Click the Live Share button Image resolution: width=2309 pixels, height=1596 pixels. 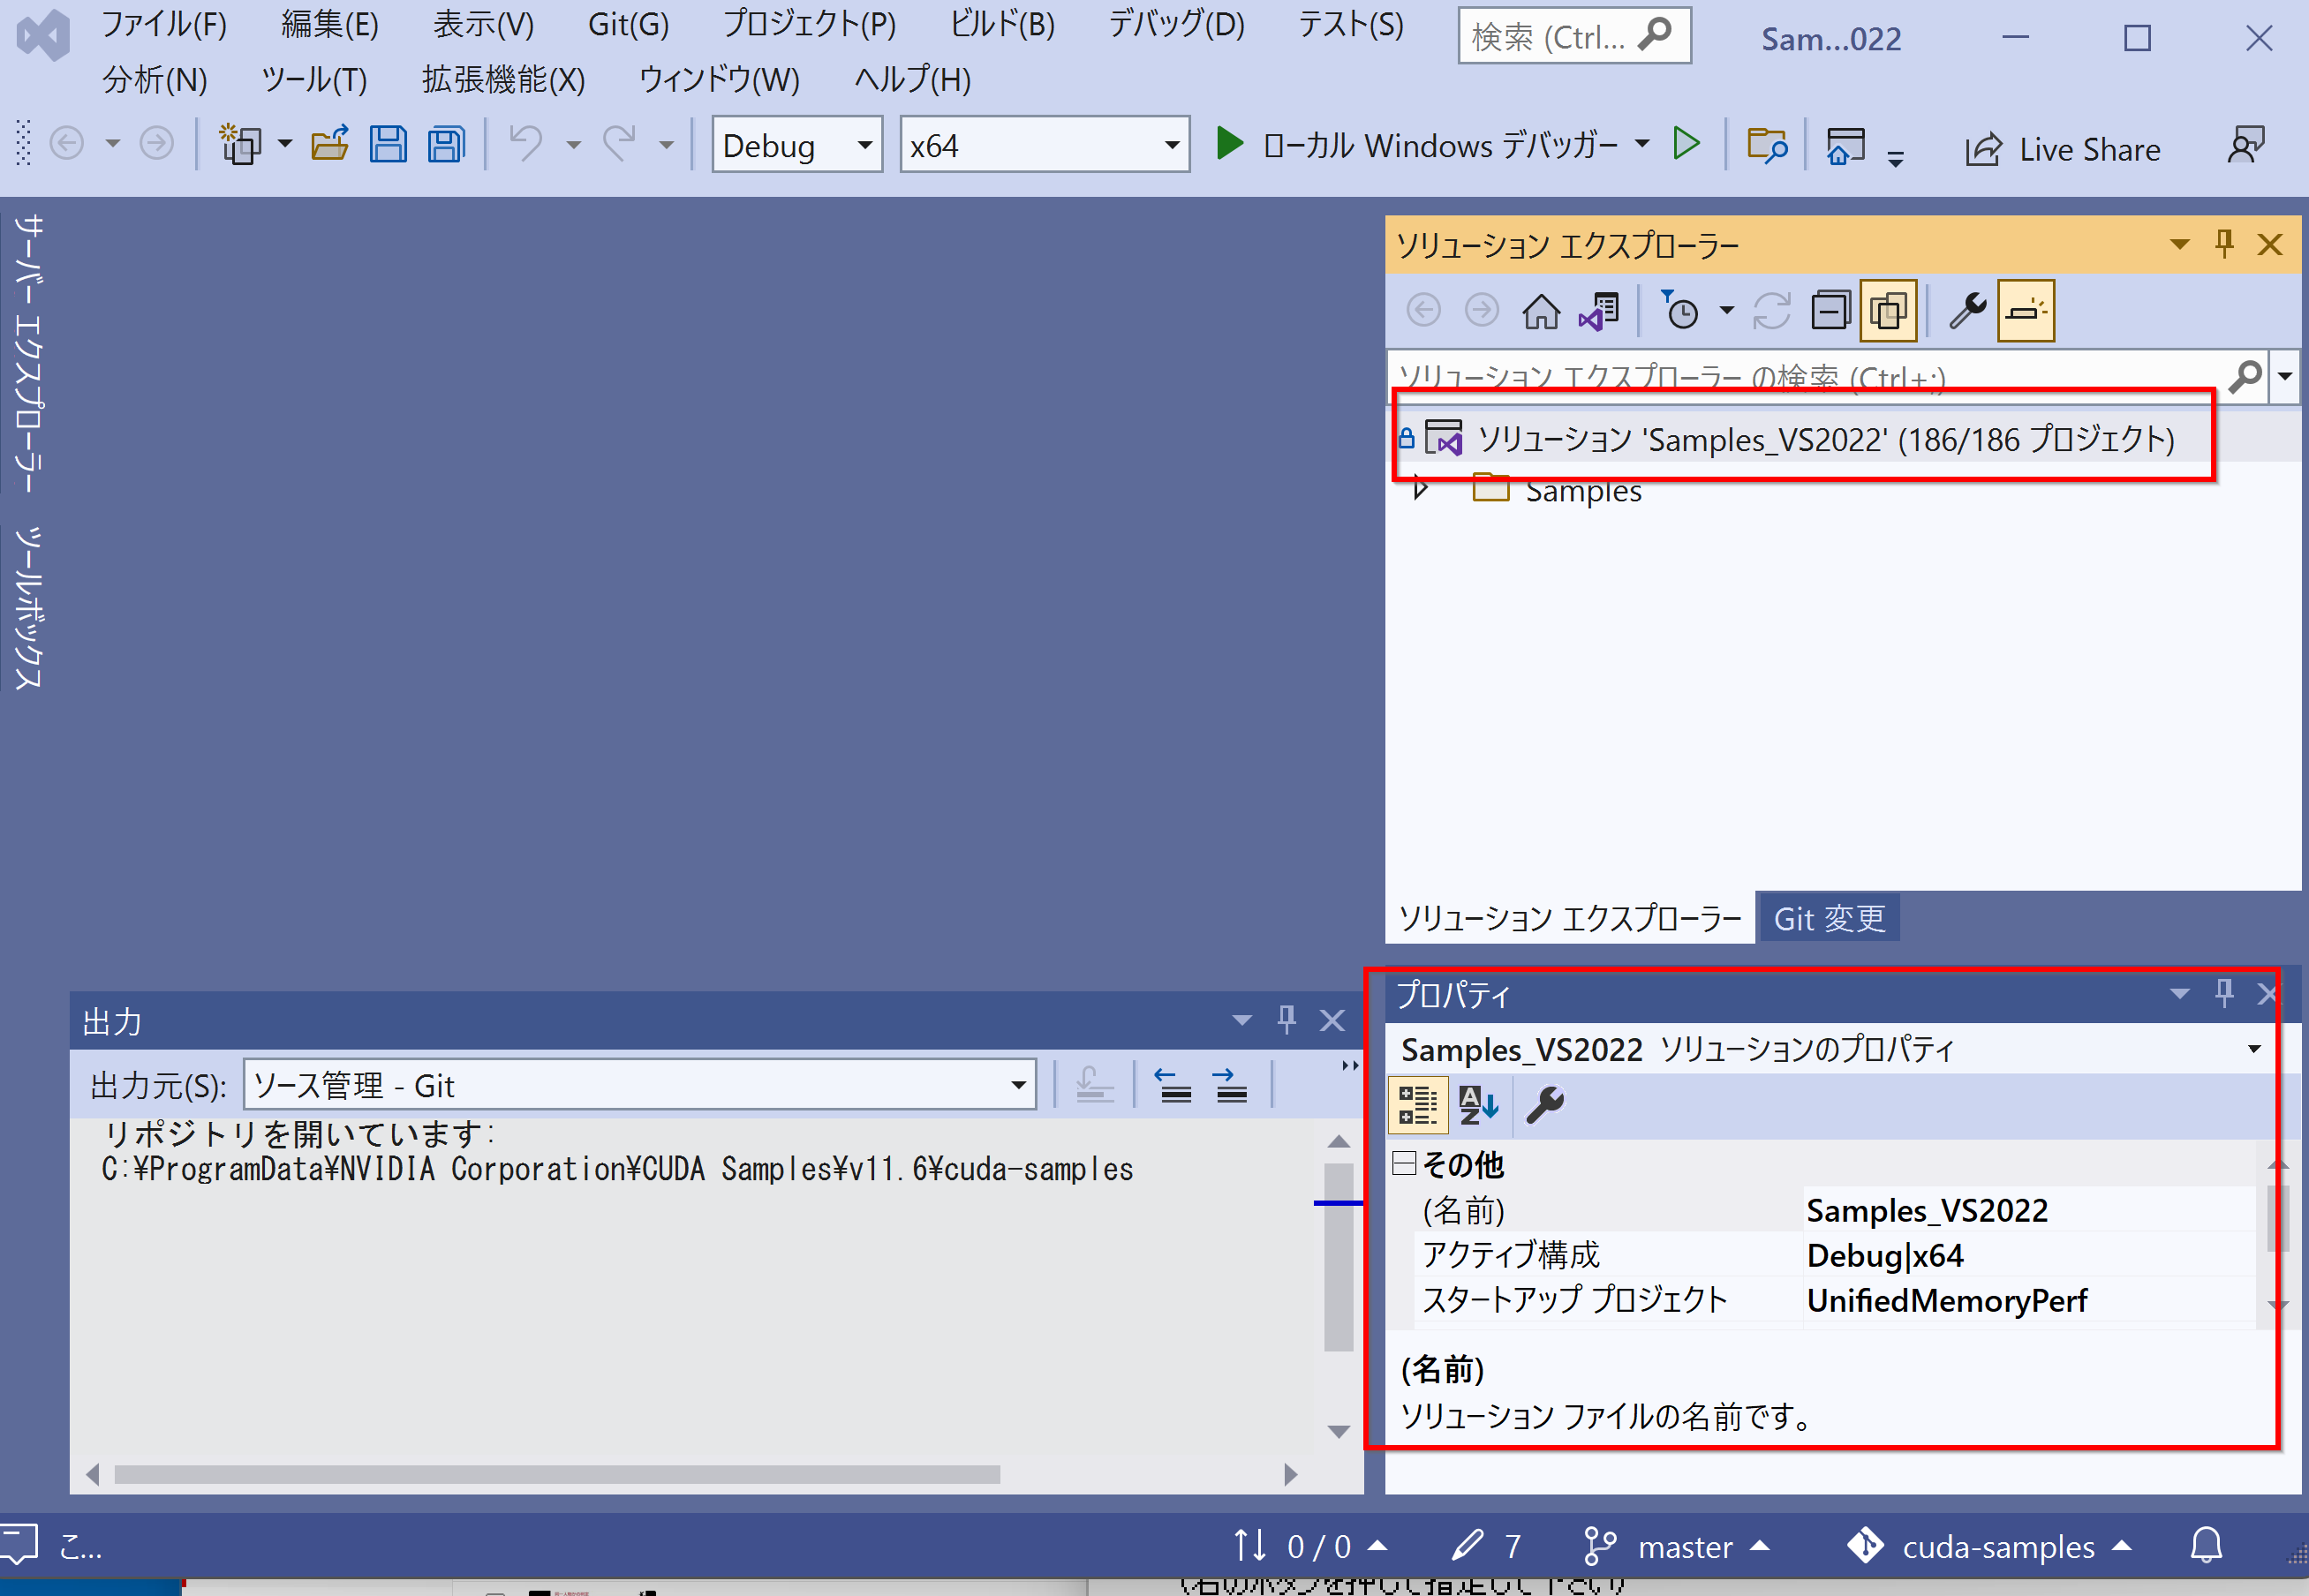click(2062, 149)
